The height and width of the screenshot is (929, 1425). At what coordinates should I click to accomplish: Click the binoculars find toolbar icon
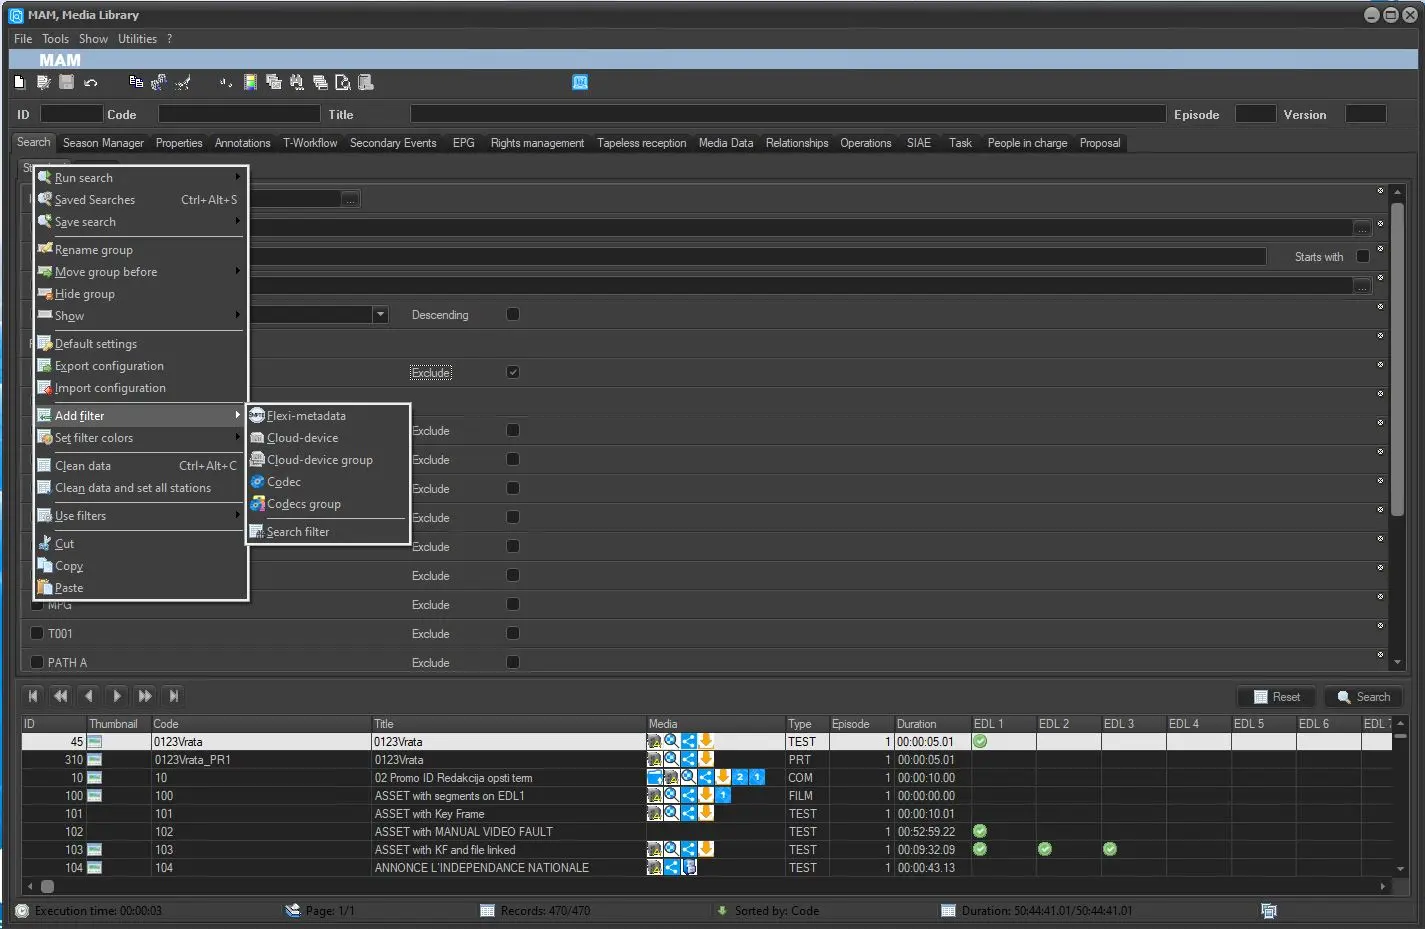pyautogui.click(x=297, y=82)
